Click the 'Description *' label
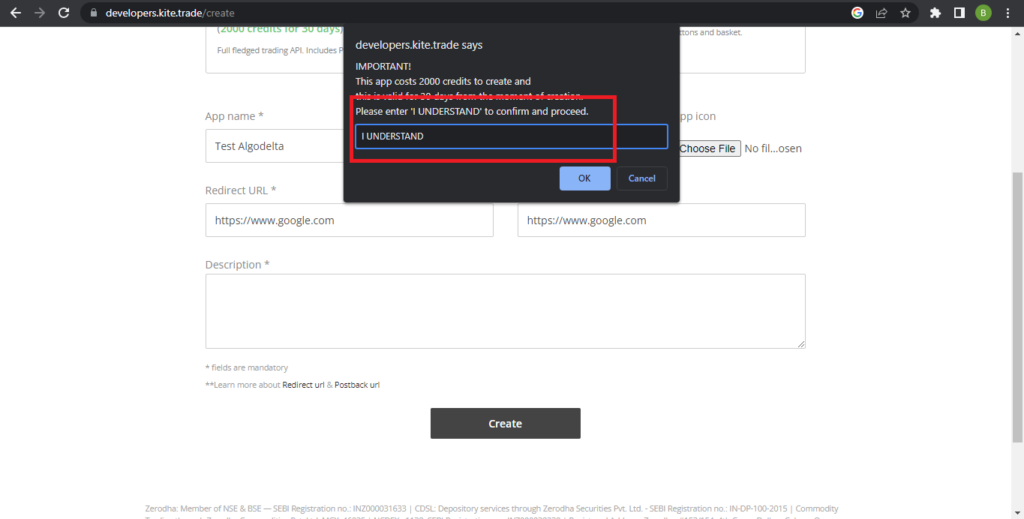 [x=237, y=265]
